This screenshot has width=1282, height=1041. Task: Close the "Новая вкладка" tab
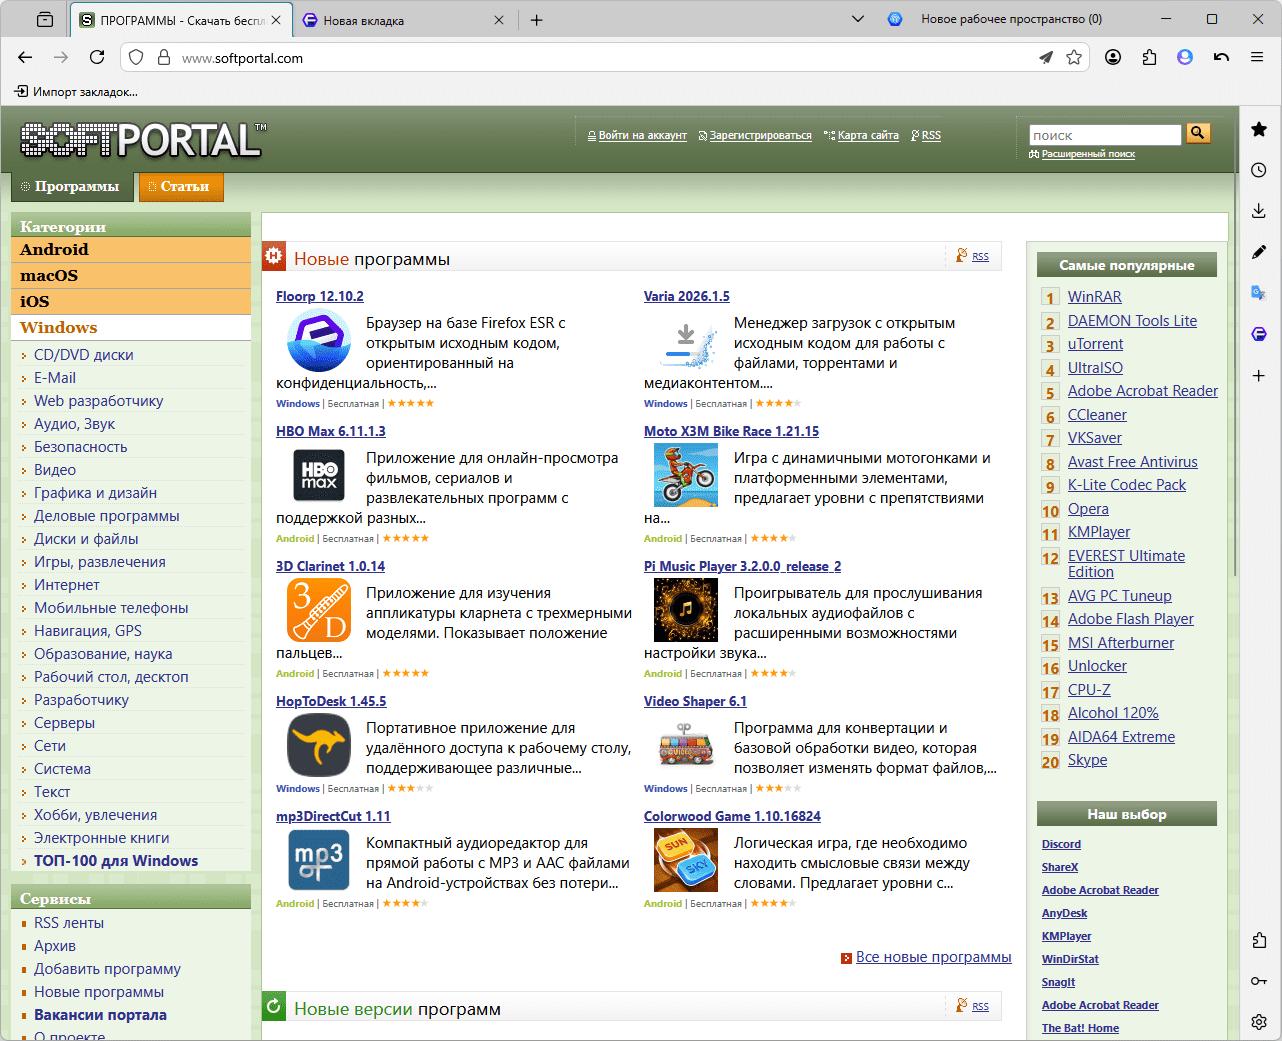(500, 20)
